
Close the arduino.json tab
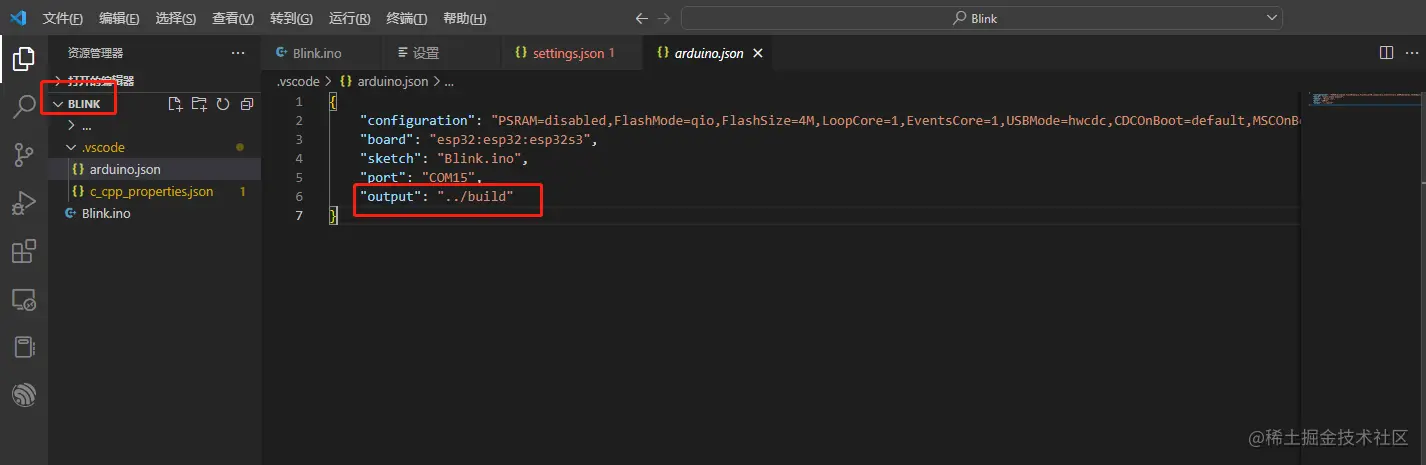(758, 53)
